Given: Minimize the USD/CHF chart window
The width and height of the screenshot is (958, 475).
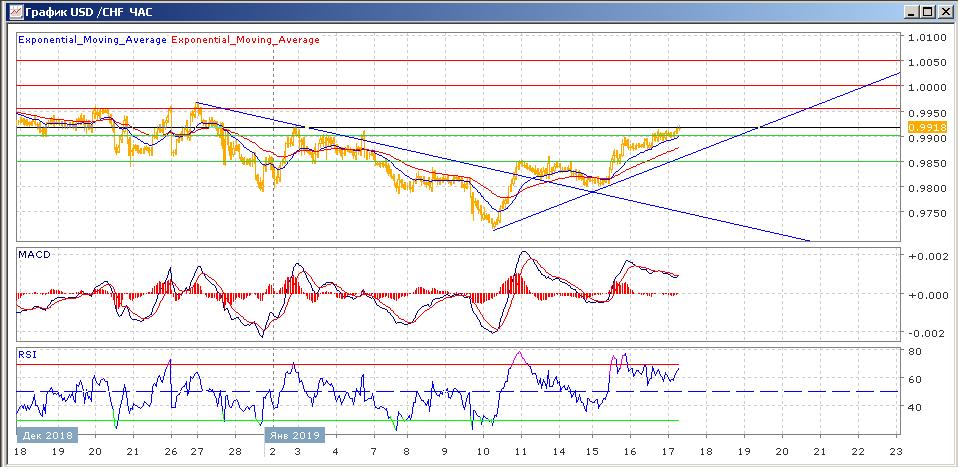Looking at the screenshot, I should [910, 11].
